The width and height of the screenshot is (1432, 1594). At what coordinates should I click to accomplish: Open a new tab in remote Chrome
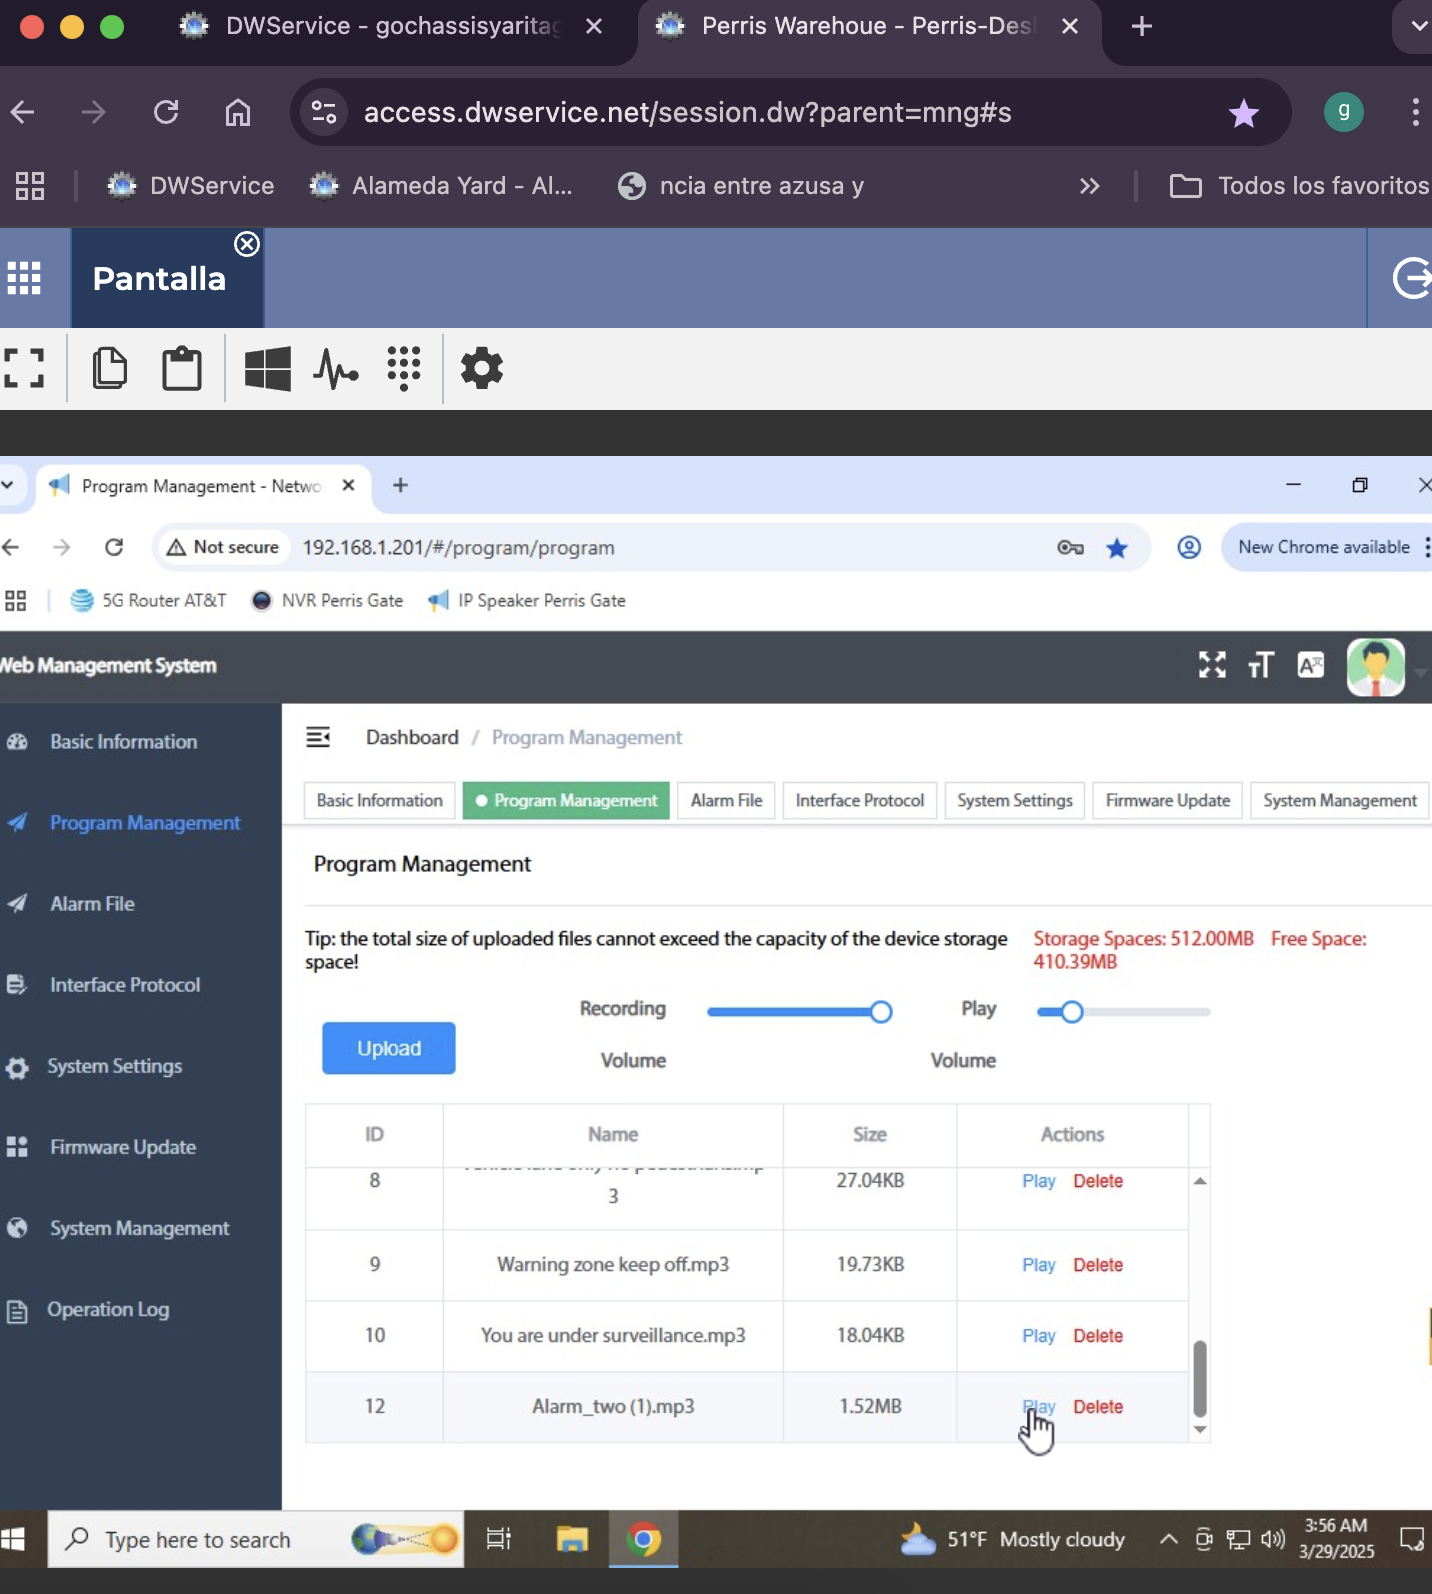pos(400,485)
